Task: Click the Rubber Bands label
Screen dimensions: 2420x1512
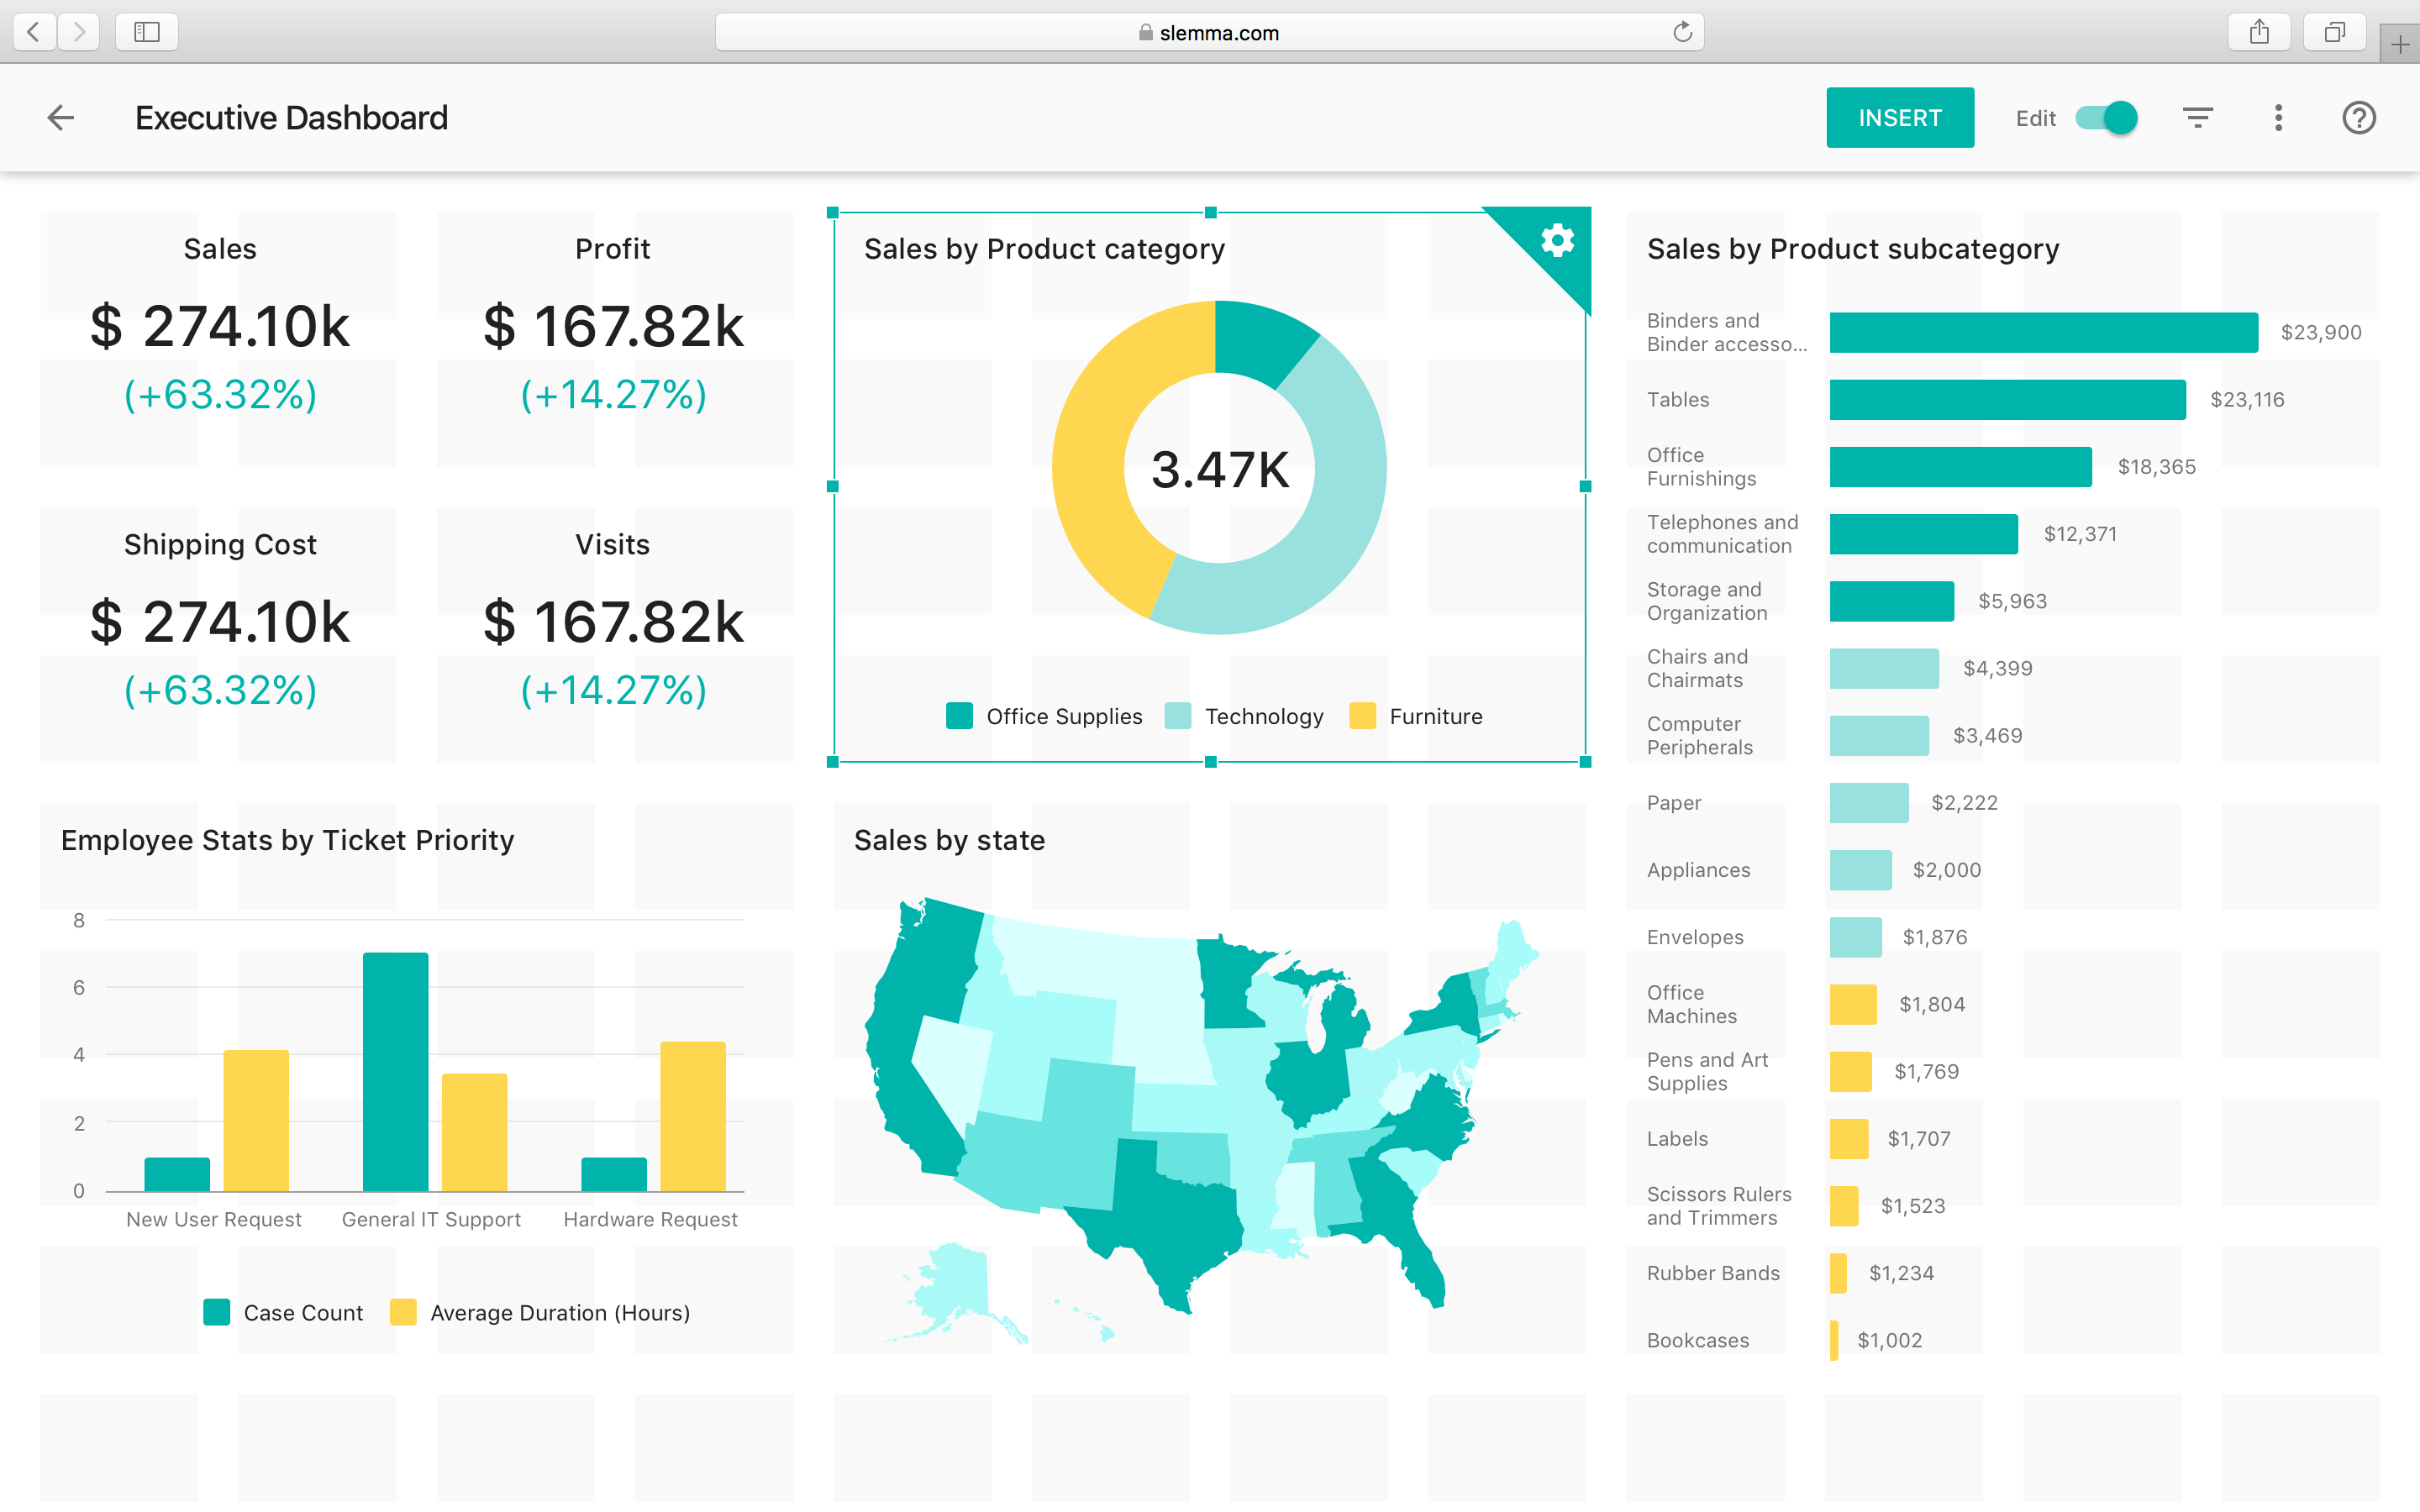Action: click(1713, 1273)
